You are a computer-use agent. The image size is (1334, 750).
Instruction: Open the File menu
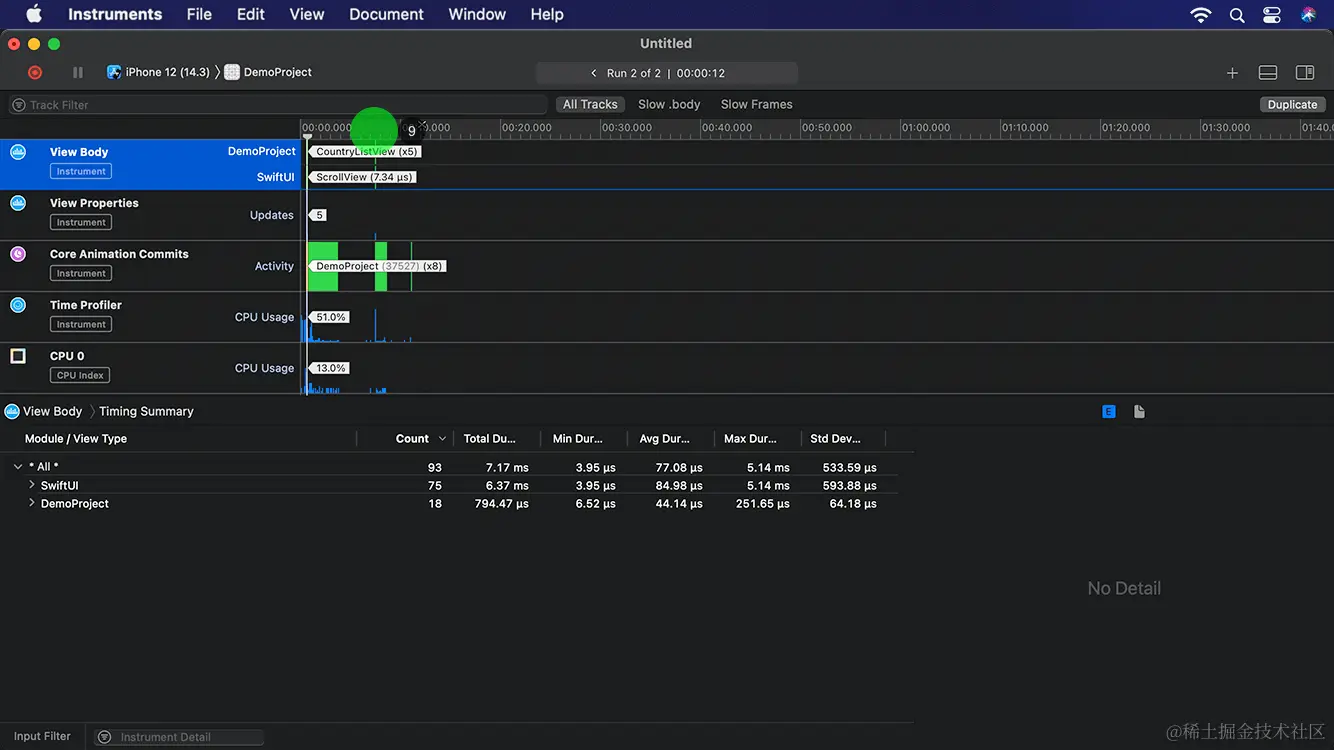click(199, 14)
